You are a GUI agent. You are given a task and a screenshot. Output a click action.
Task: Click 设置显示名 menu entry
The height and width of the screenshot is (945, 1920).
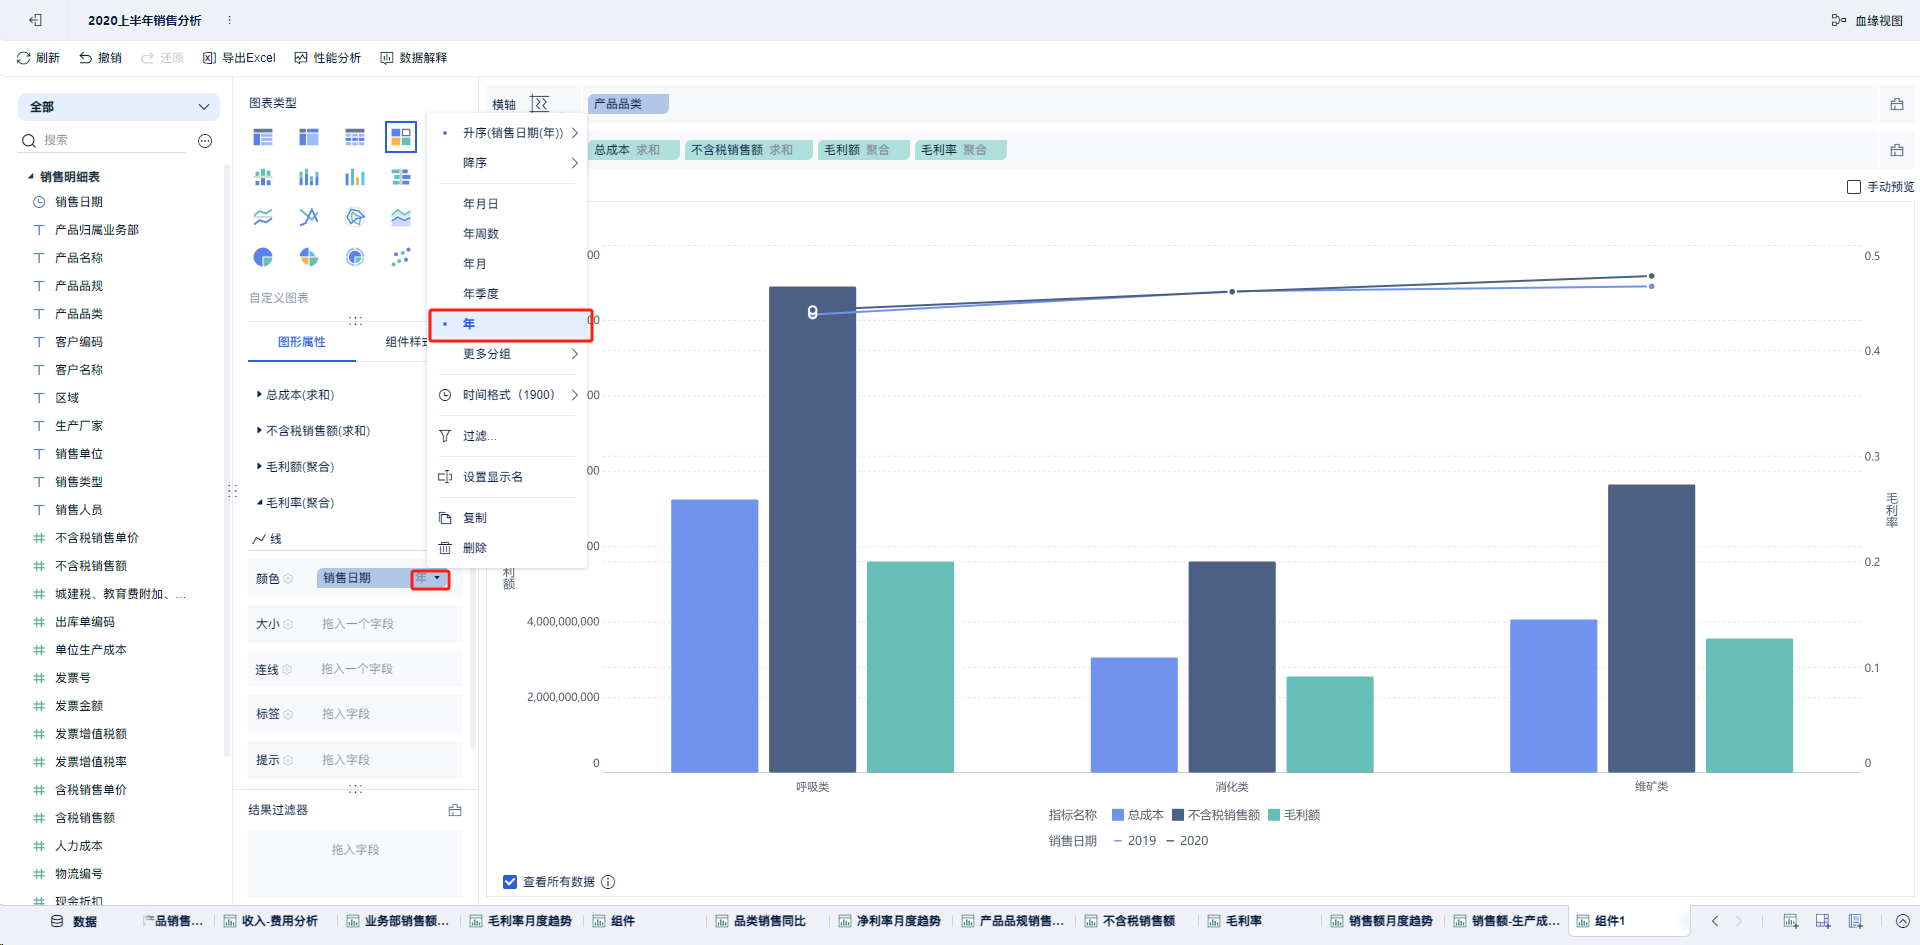coord(508,477)
